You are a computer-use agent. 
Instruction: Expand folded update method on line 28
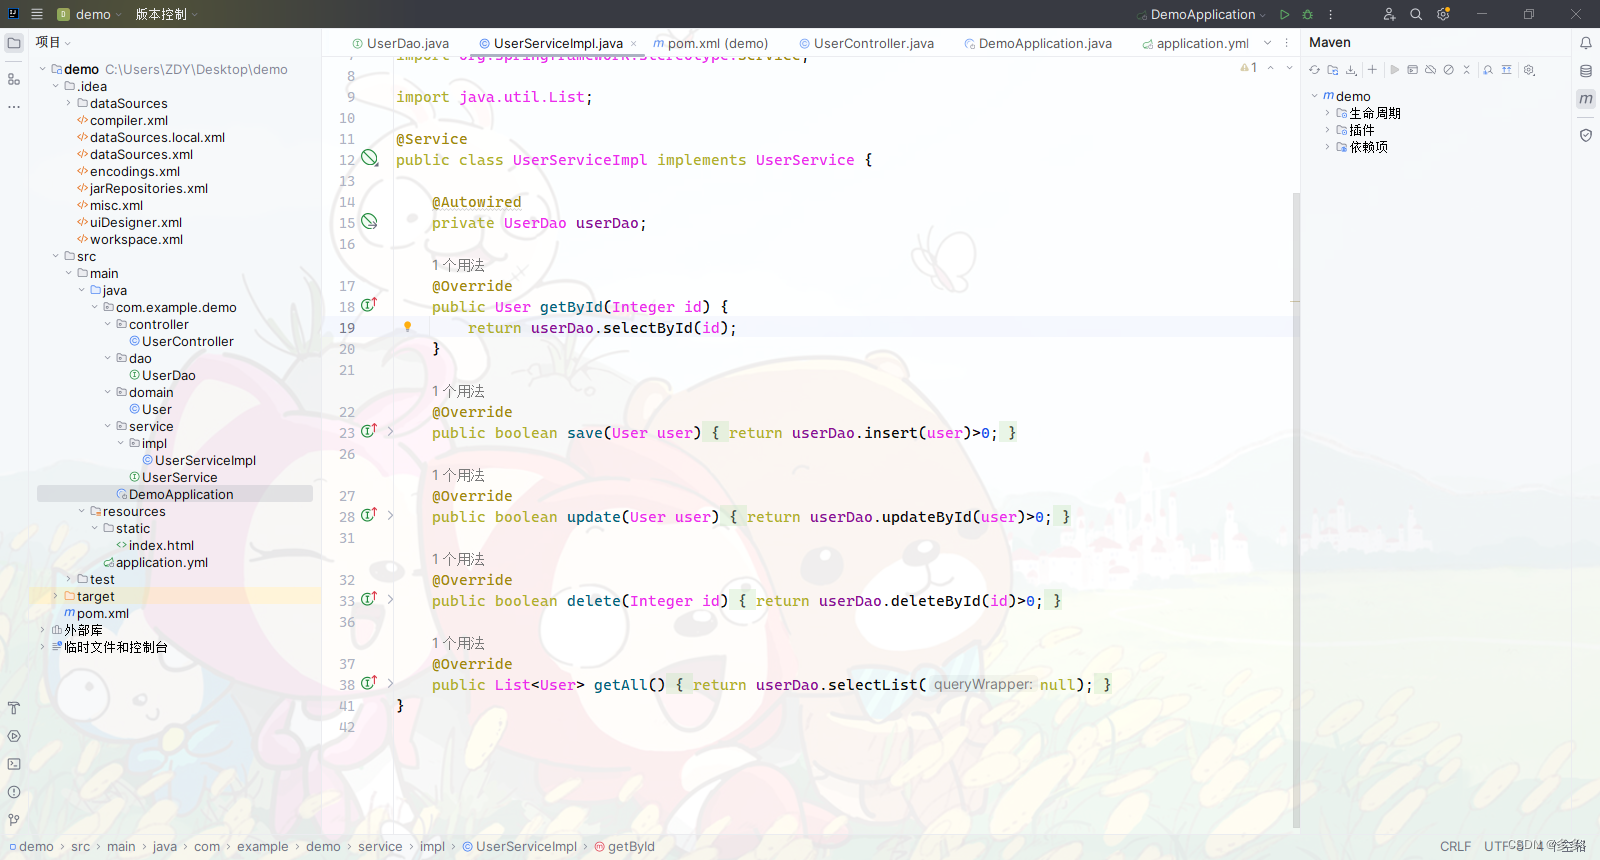390,516
